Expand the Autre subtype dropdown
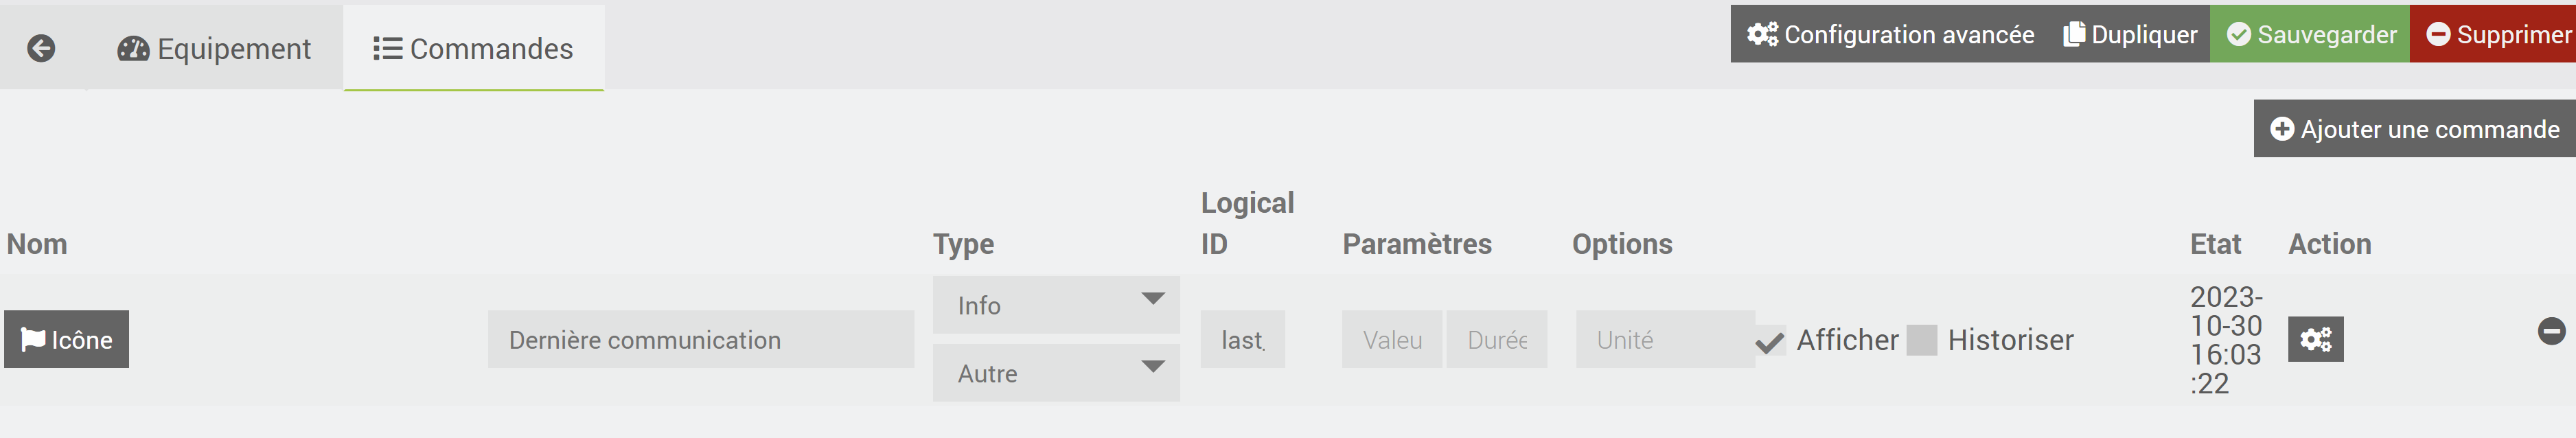Viewport: 2576px width, 438px height. [1055, 373]
